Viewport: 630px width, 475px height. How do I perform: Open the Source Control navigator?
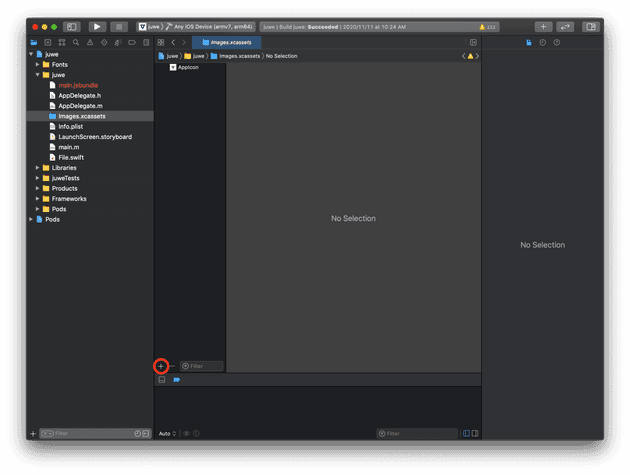[x=47, y=43]
